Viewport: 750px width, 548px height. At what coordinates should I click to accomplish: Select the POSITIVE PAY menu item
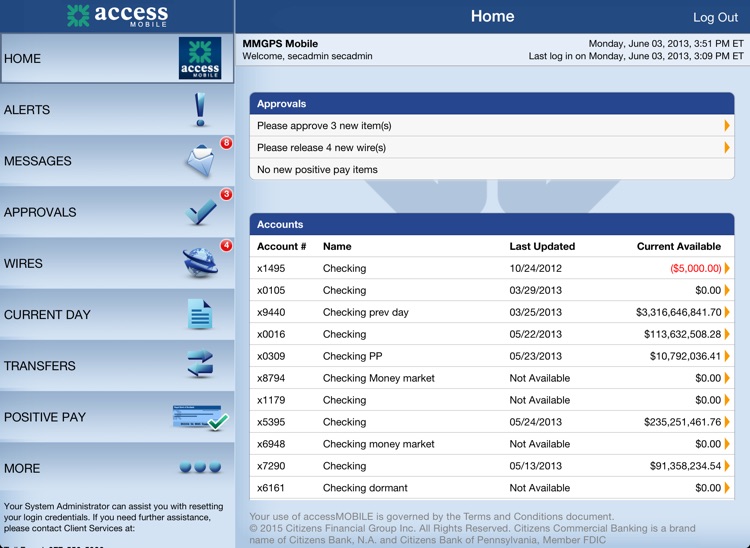[117, 416]
